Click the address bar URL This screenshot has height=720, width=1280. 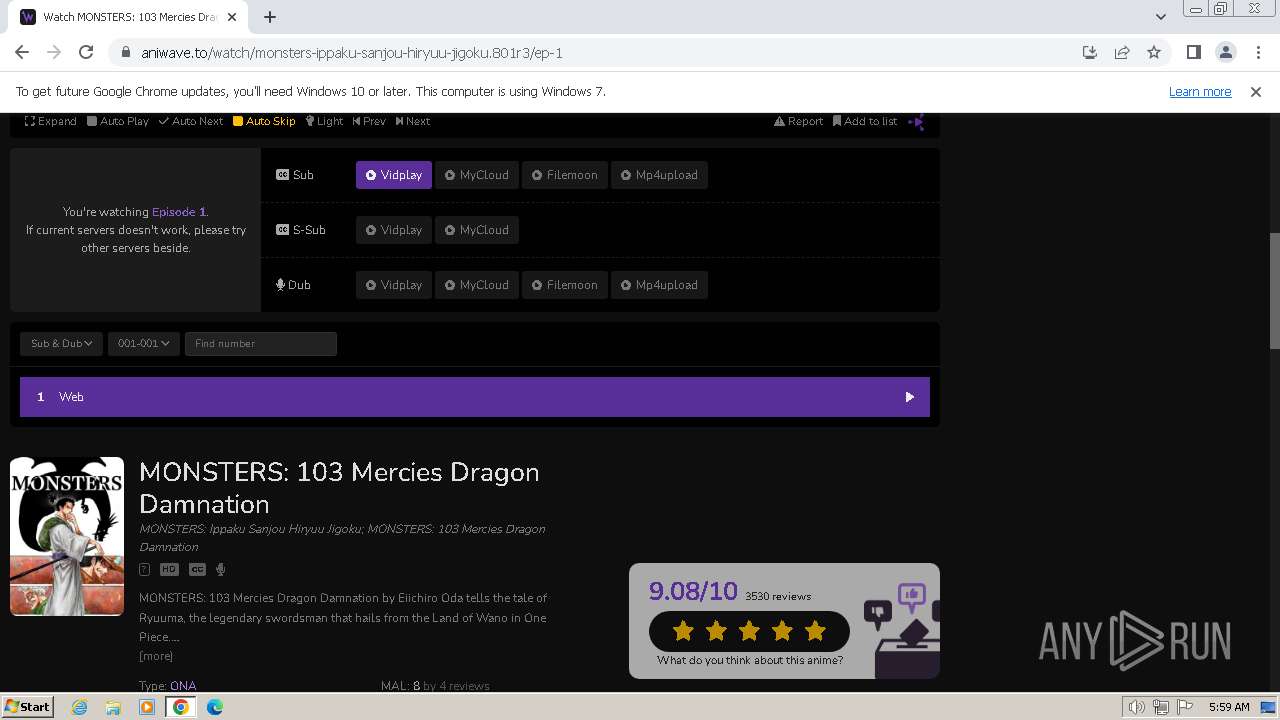[352, 53]
